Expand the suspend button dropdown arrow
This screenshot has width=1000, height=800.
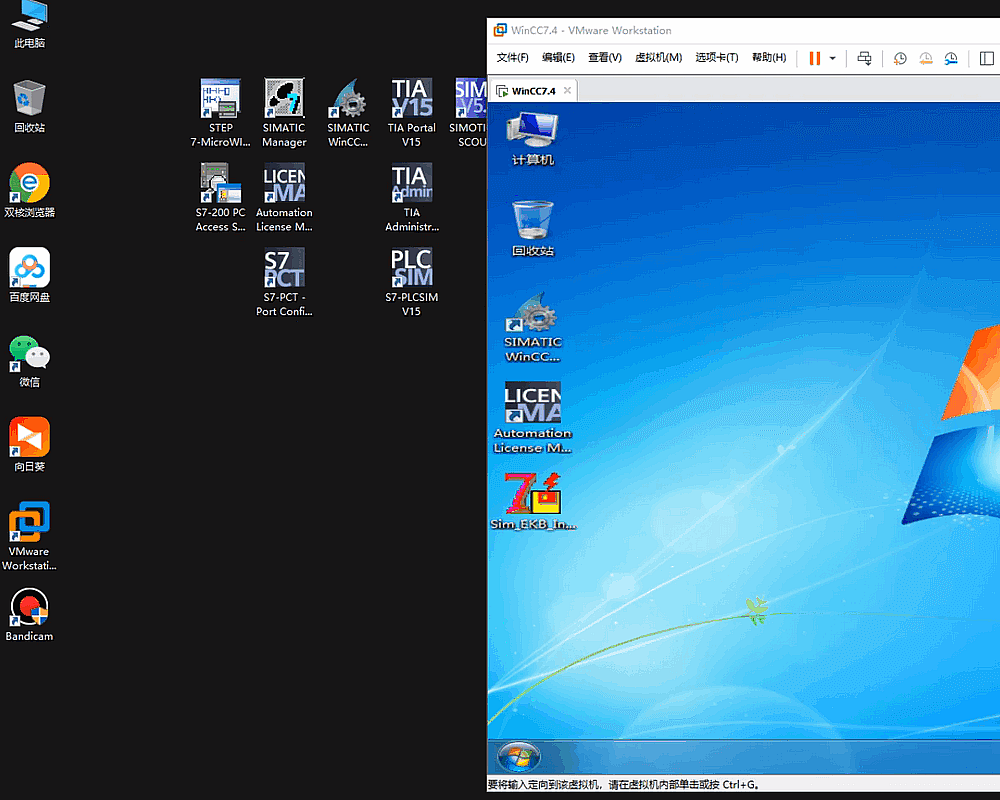pyautogui.click(x=833, y=58)
